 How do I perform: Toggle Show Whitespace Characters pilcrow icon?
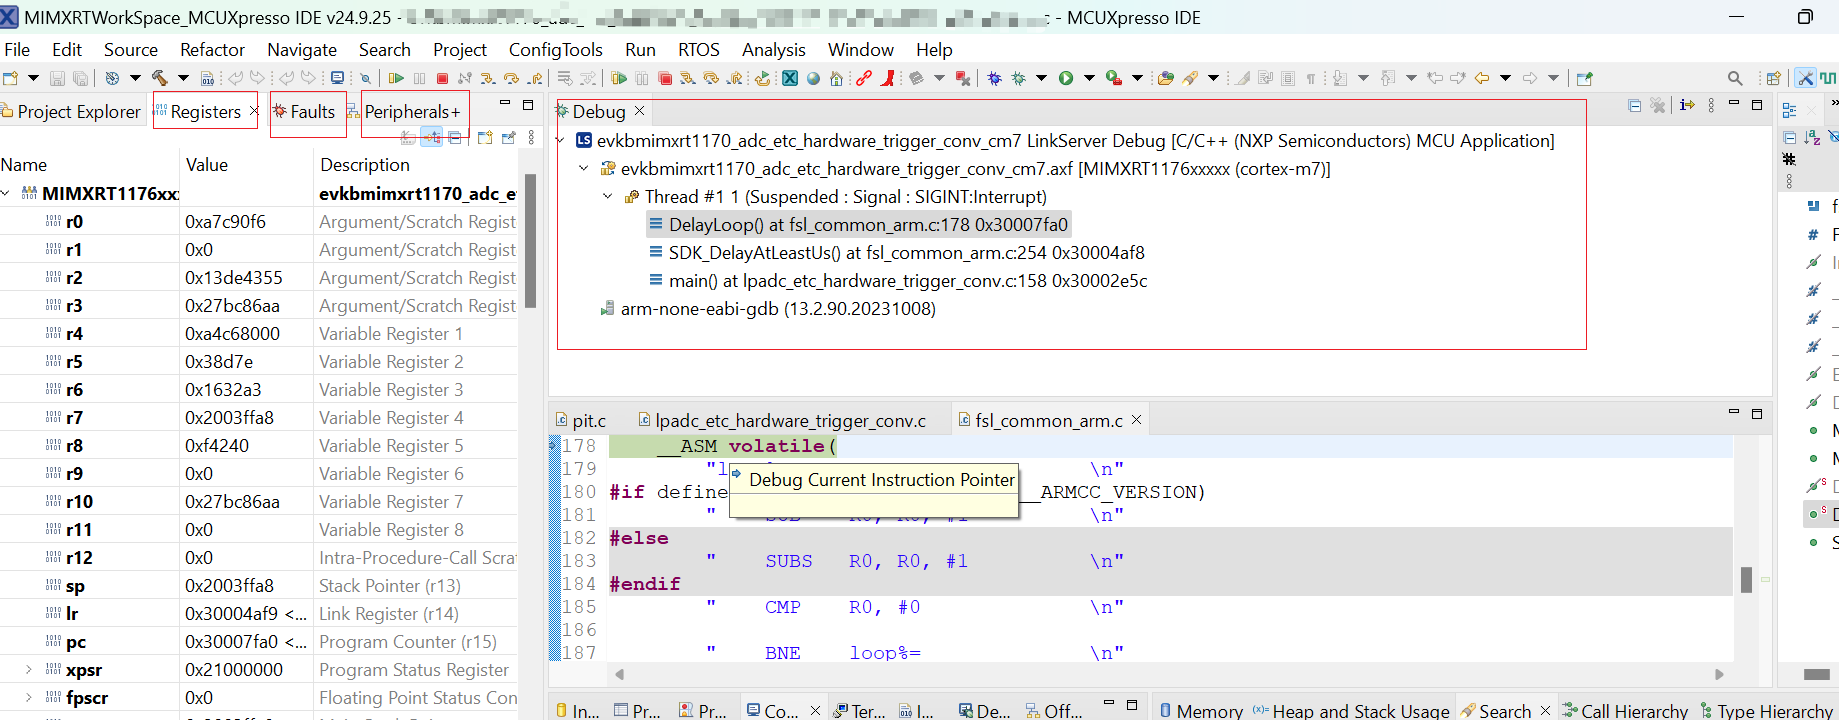click(1310, 78)
